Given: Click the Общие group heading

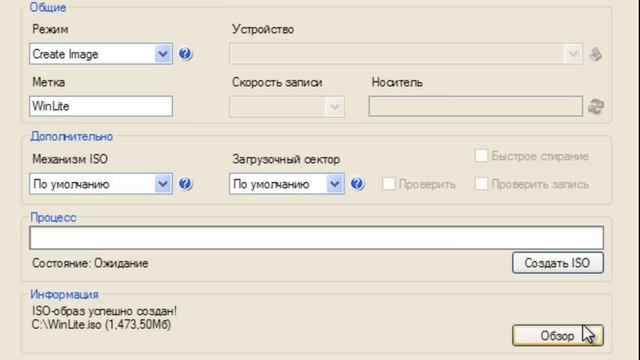Looking at the screenshot, I should [x=48, y=7].
